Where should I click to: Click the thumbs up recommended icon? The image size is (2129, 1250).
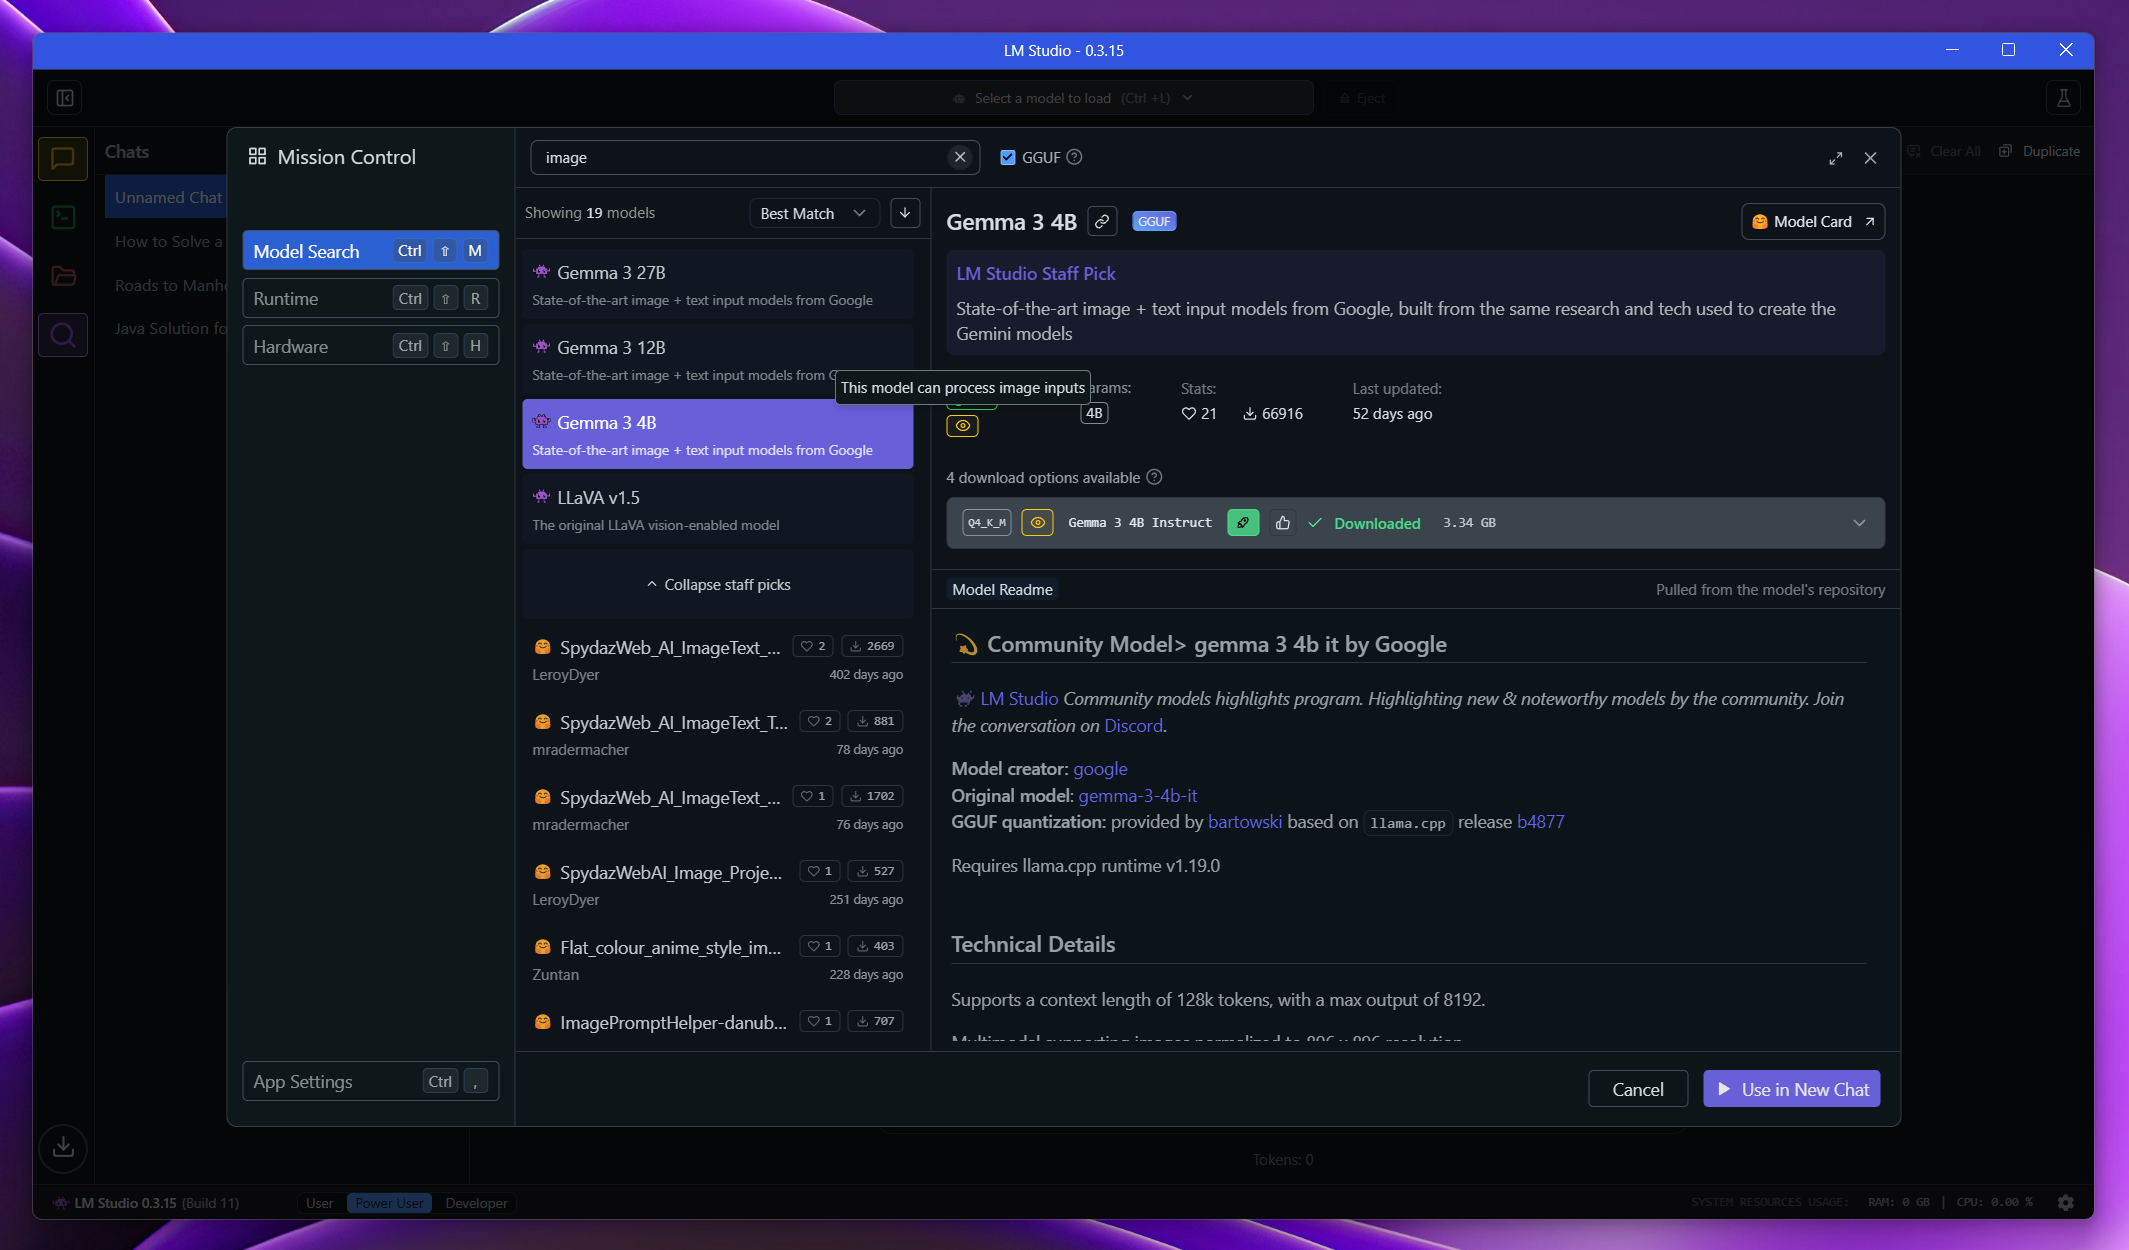tap(1283, 523)
